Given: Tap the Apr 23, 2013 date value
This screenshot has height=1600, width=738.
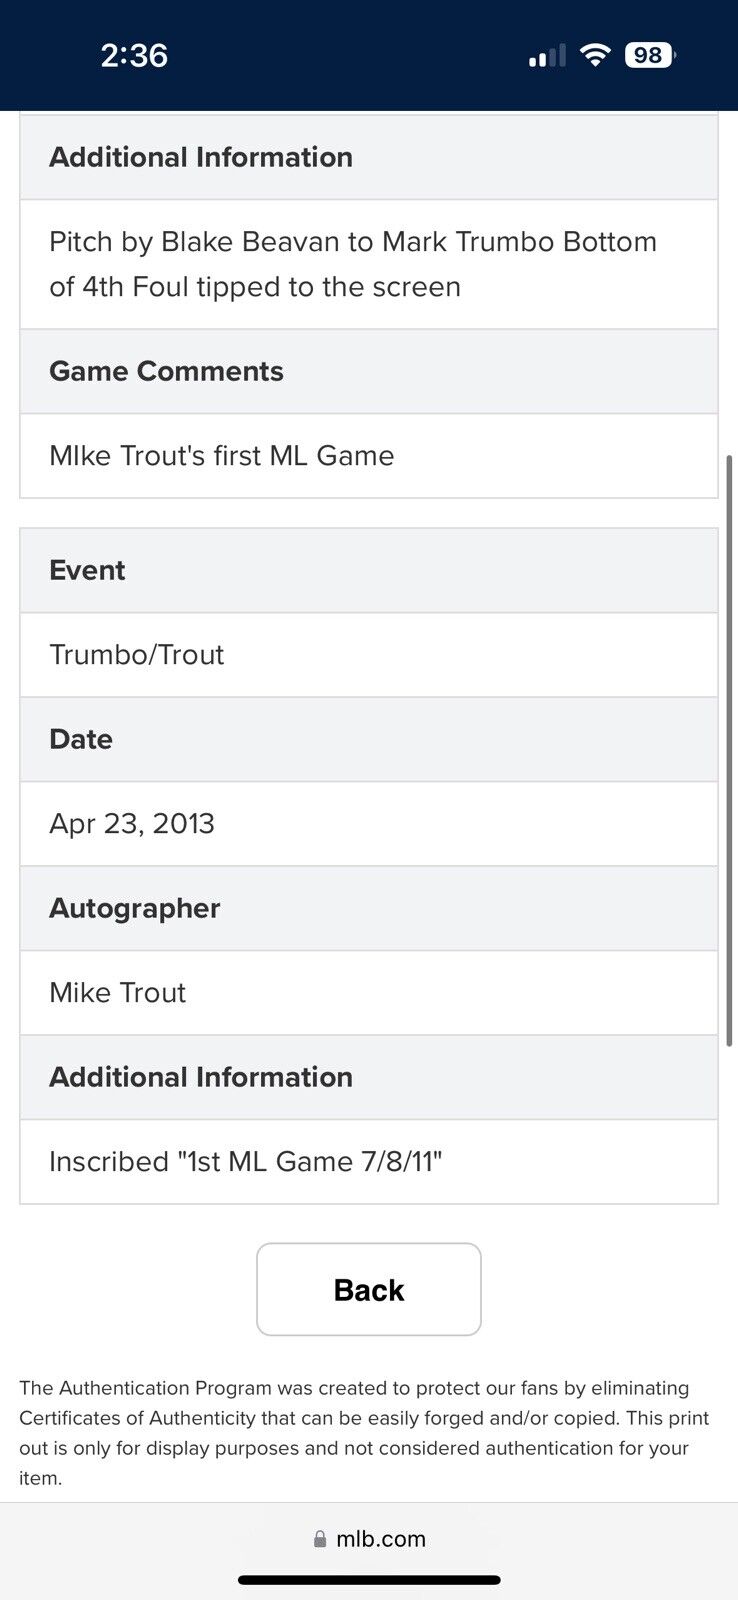Looking at the screenshot, I should click(132, 824).
